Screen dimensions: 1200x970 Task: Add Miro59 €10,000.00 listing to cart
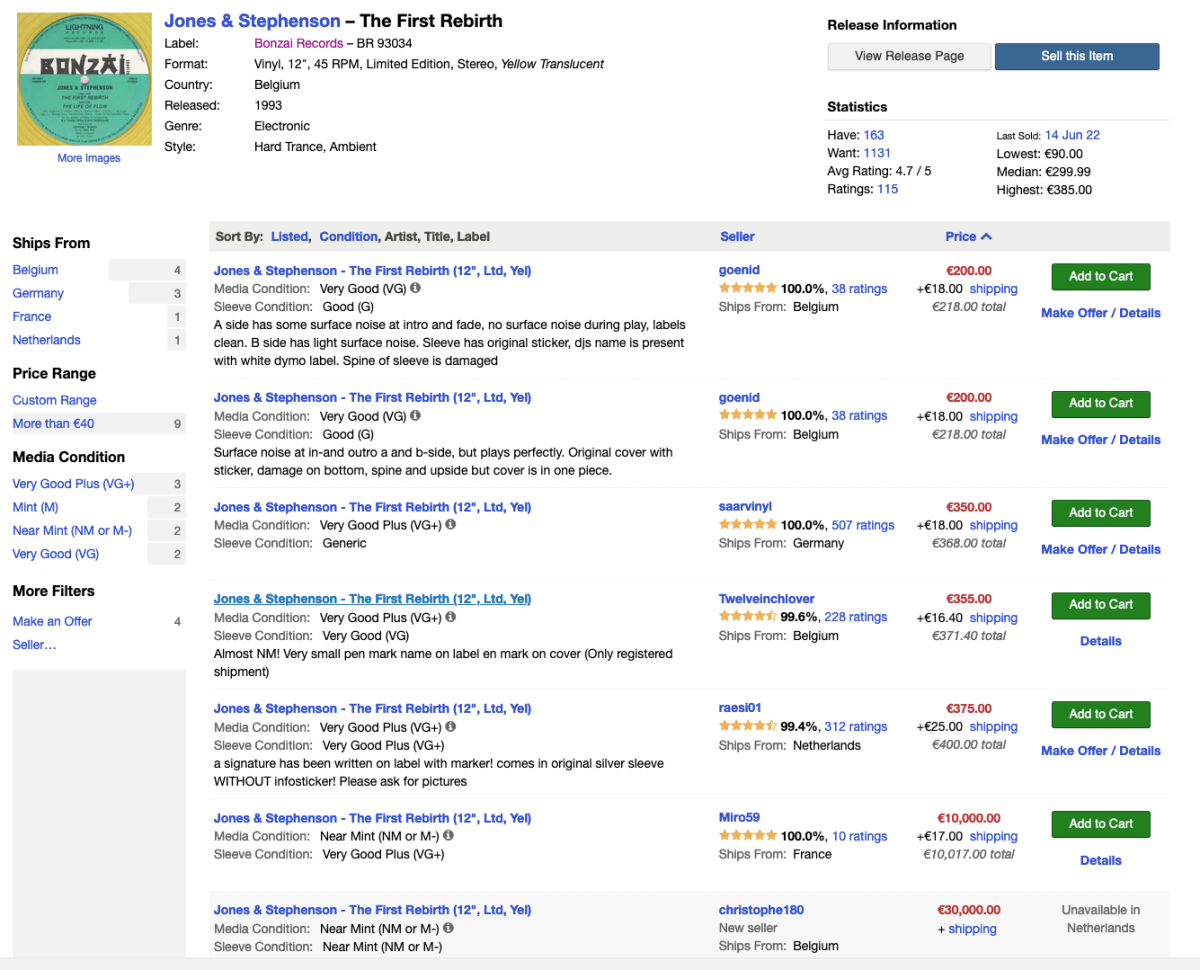click(1100, 824)
